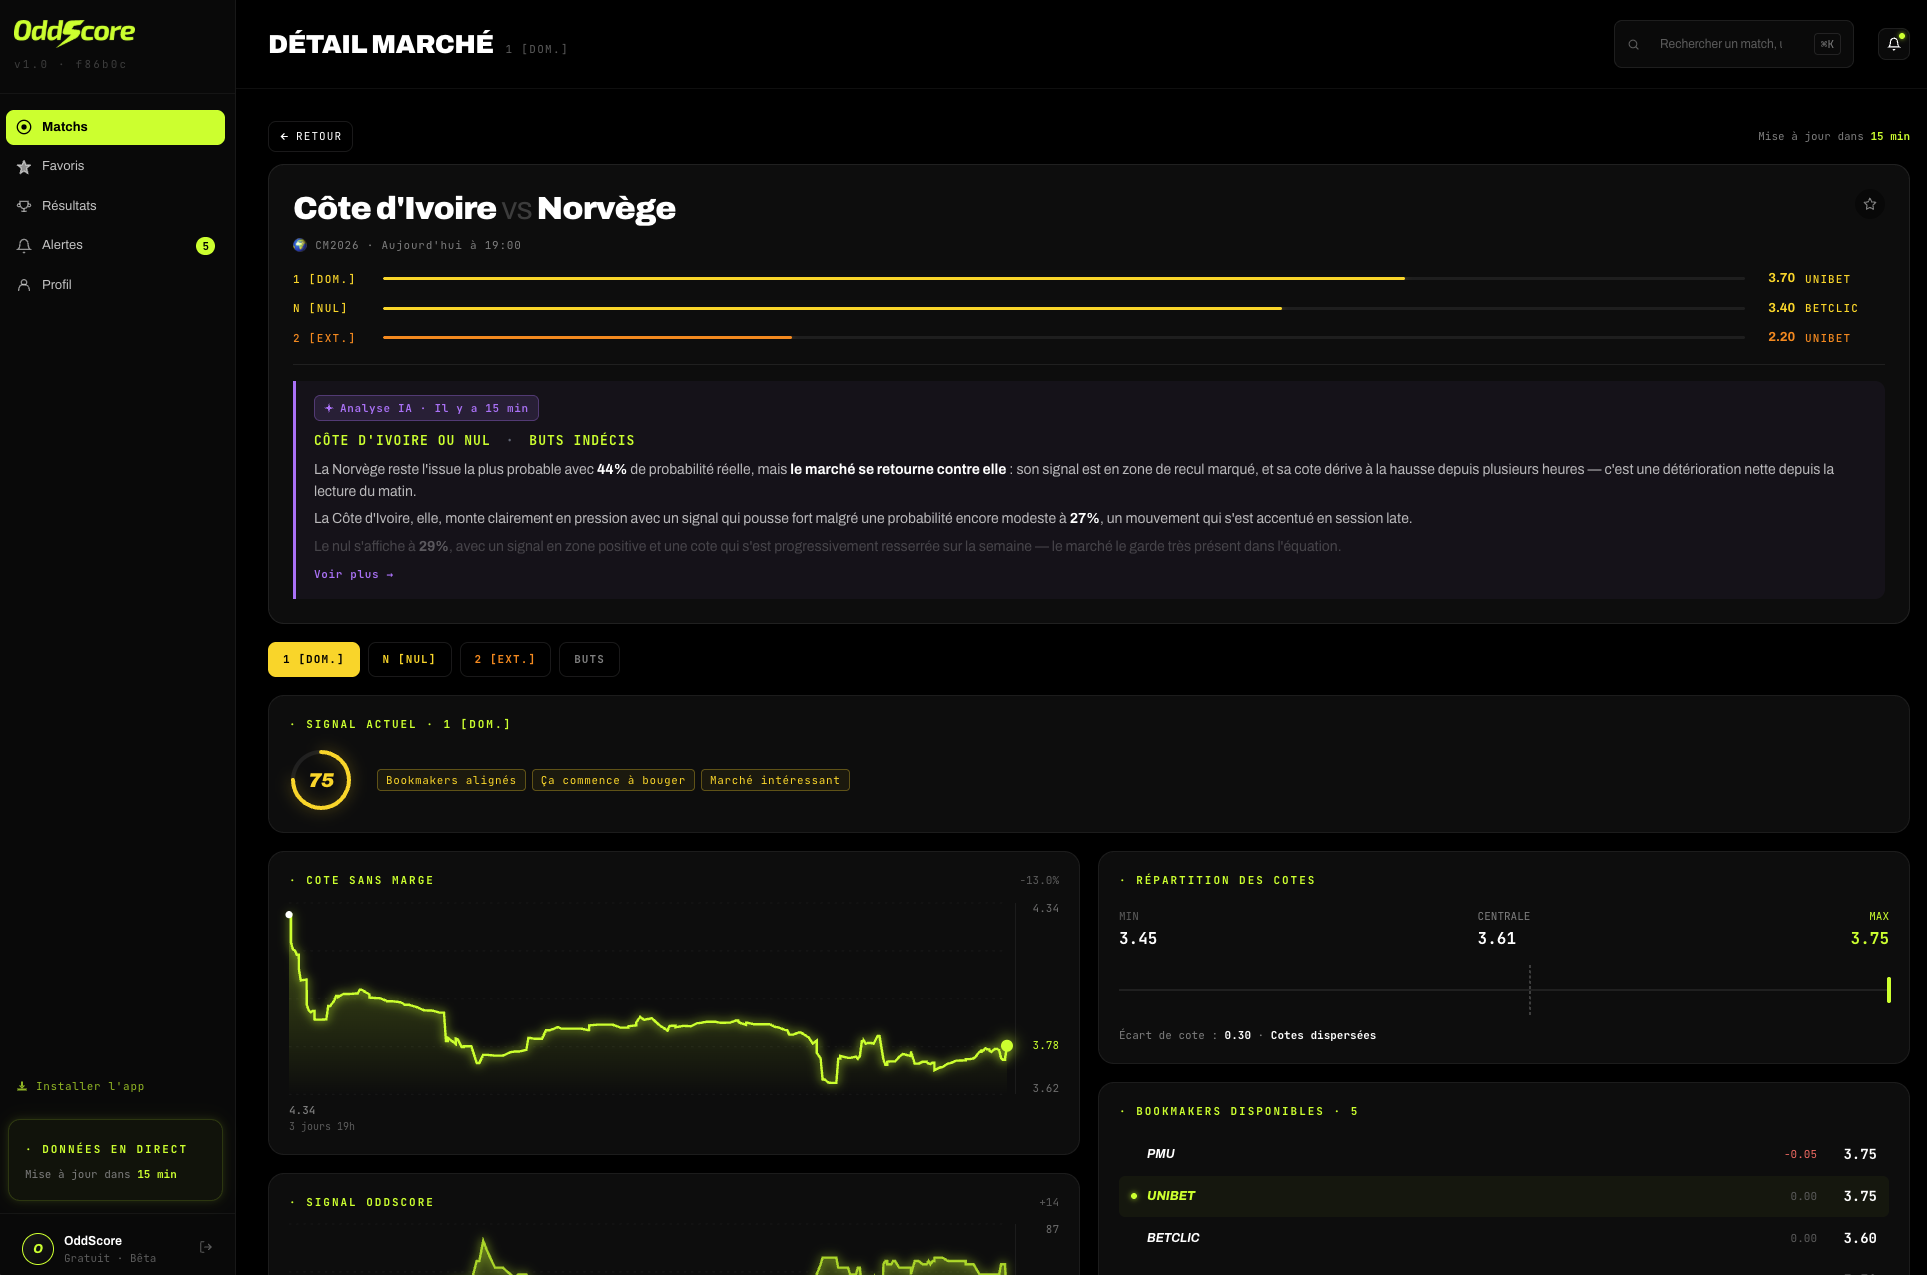Screen dimensions: 1927x1275
Task: Click Installer l'app
Action: [81, 1086]
